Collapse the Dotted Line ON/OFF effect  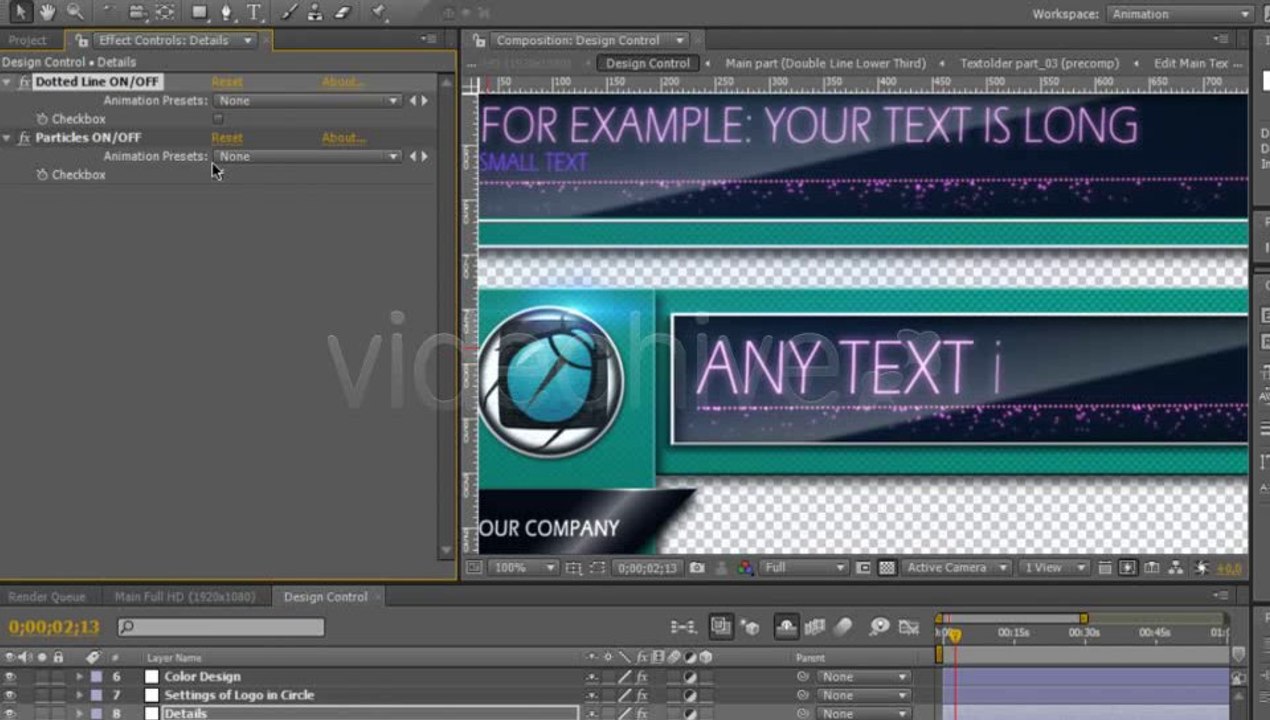pyautogui.click(x=7, y=82)
